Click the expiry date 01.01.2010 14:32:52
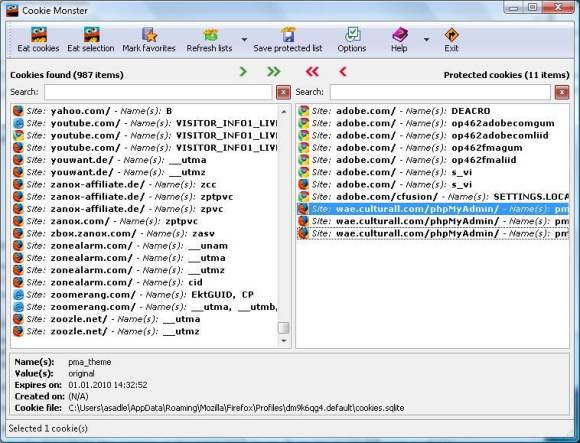Viewport: 580px width, 443px height. coord(108,385)
